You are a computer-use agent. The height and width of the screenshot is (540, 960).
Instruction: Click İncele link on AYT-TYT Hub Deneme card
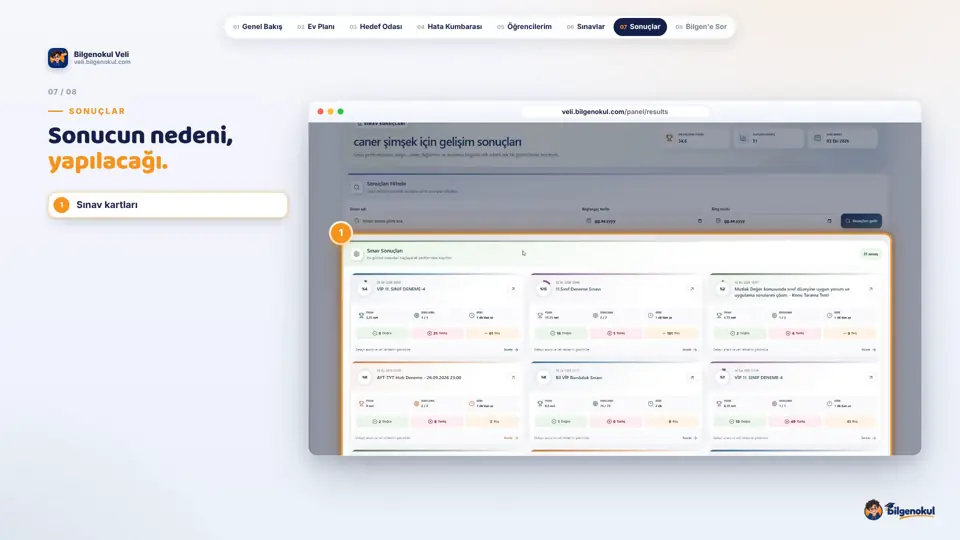click(x=511, y=438)
